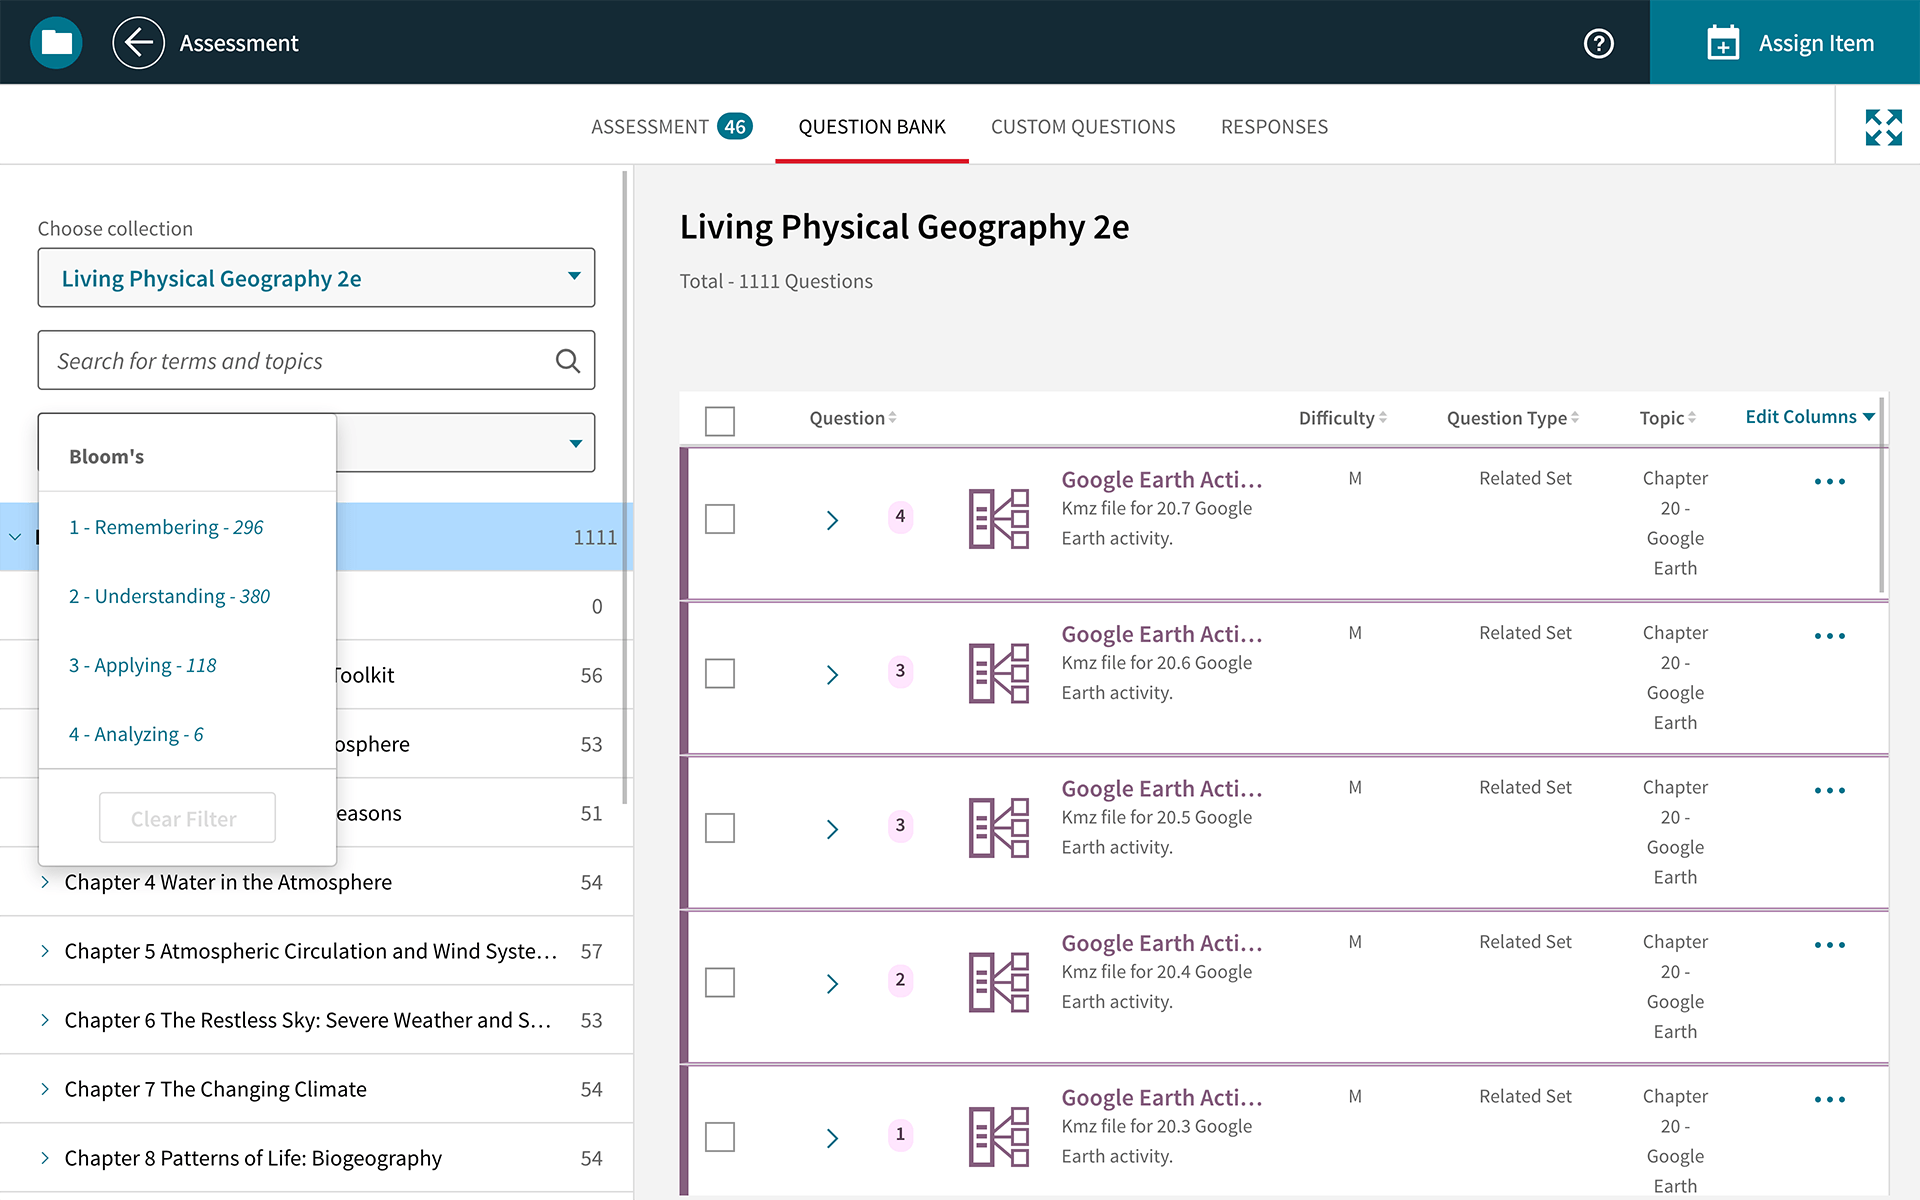Select Bloom's level 2 Understanding filter
Image resolution: width=1920 pixels, height=1200 pixels.
169,594
